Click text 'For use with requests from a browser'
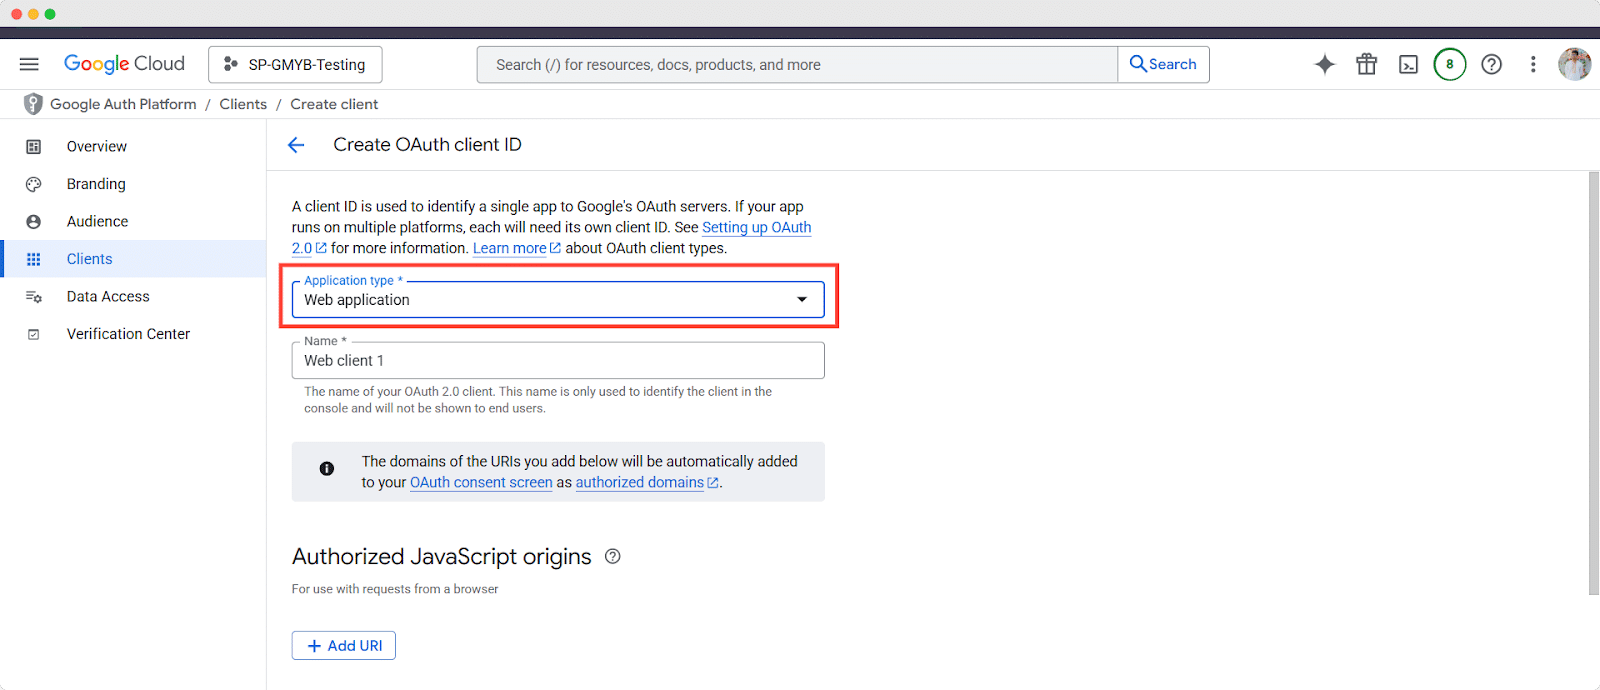The height and width of the screenshot is (690, 1600). point(395,589)
